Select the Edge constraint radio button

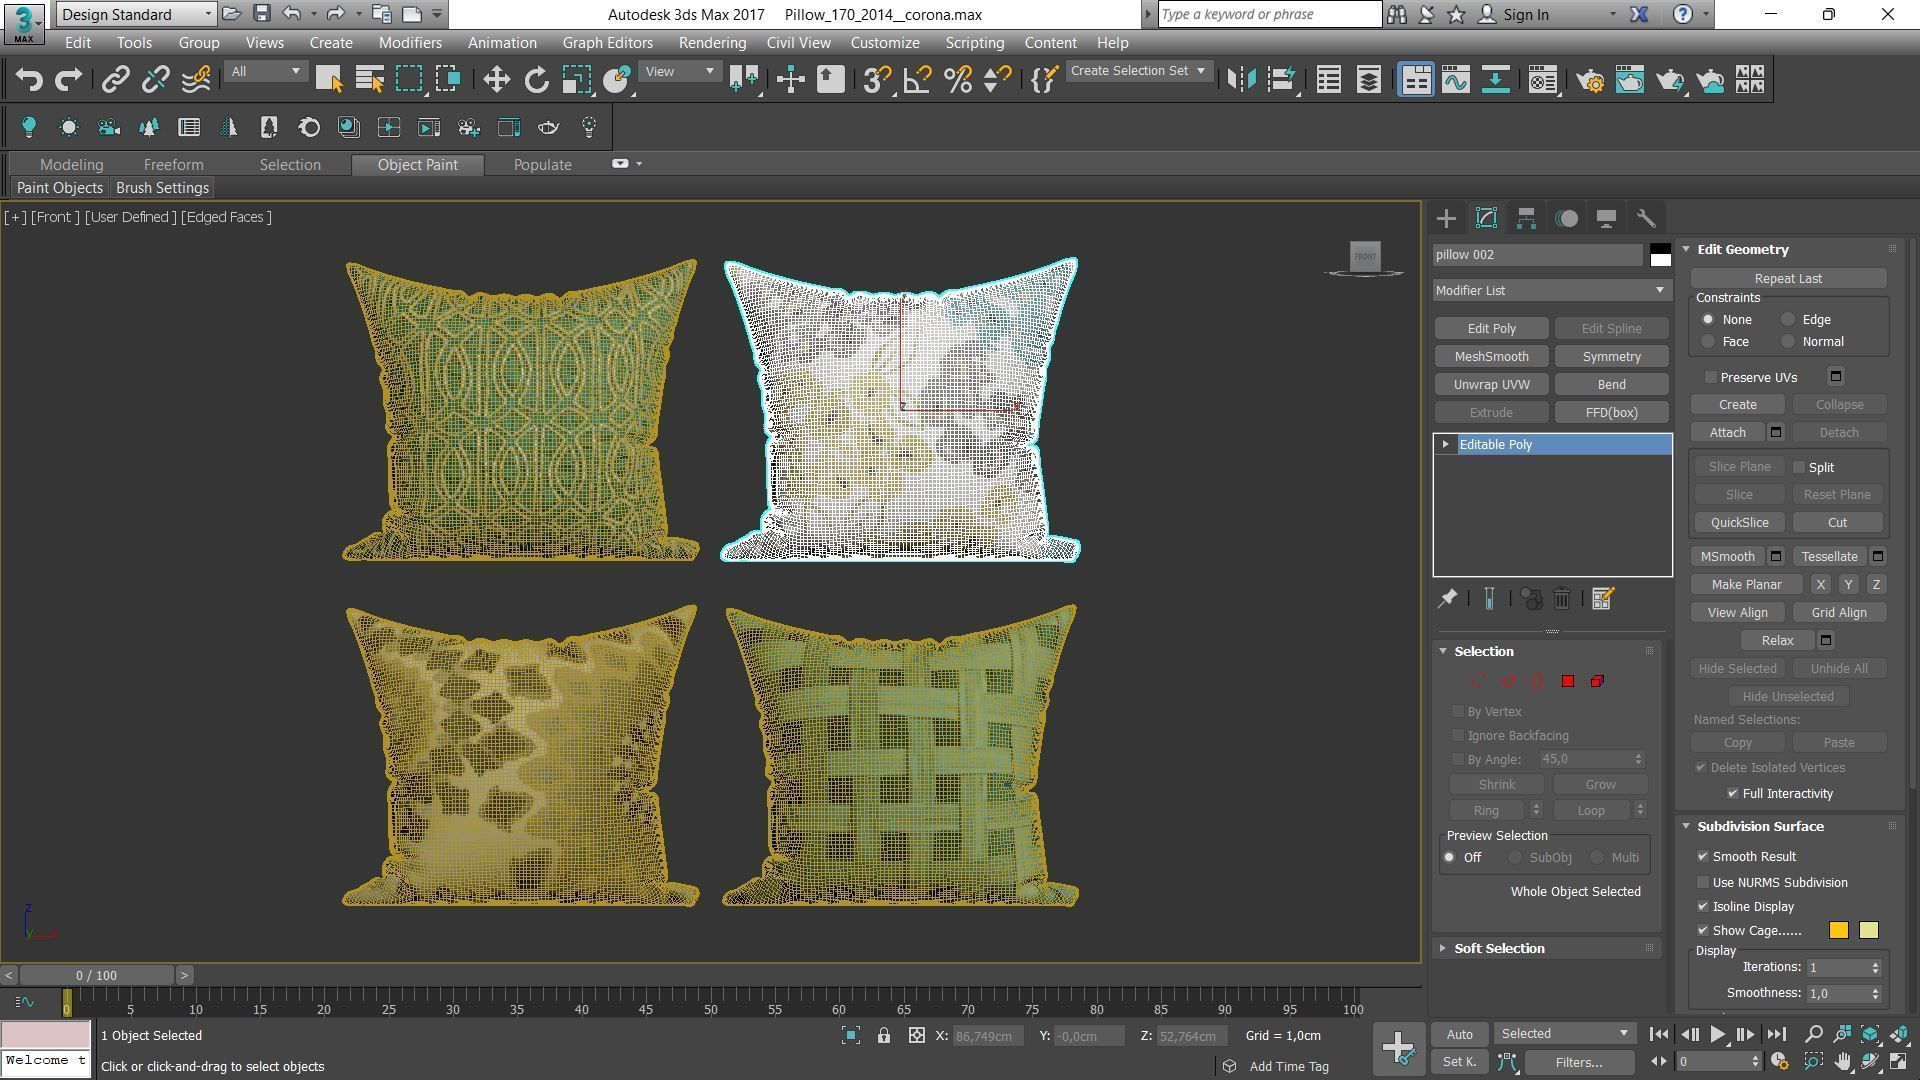pyautogui.click(x=1788, y=320)
